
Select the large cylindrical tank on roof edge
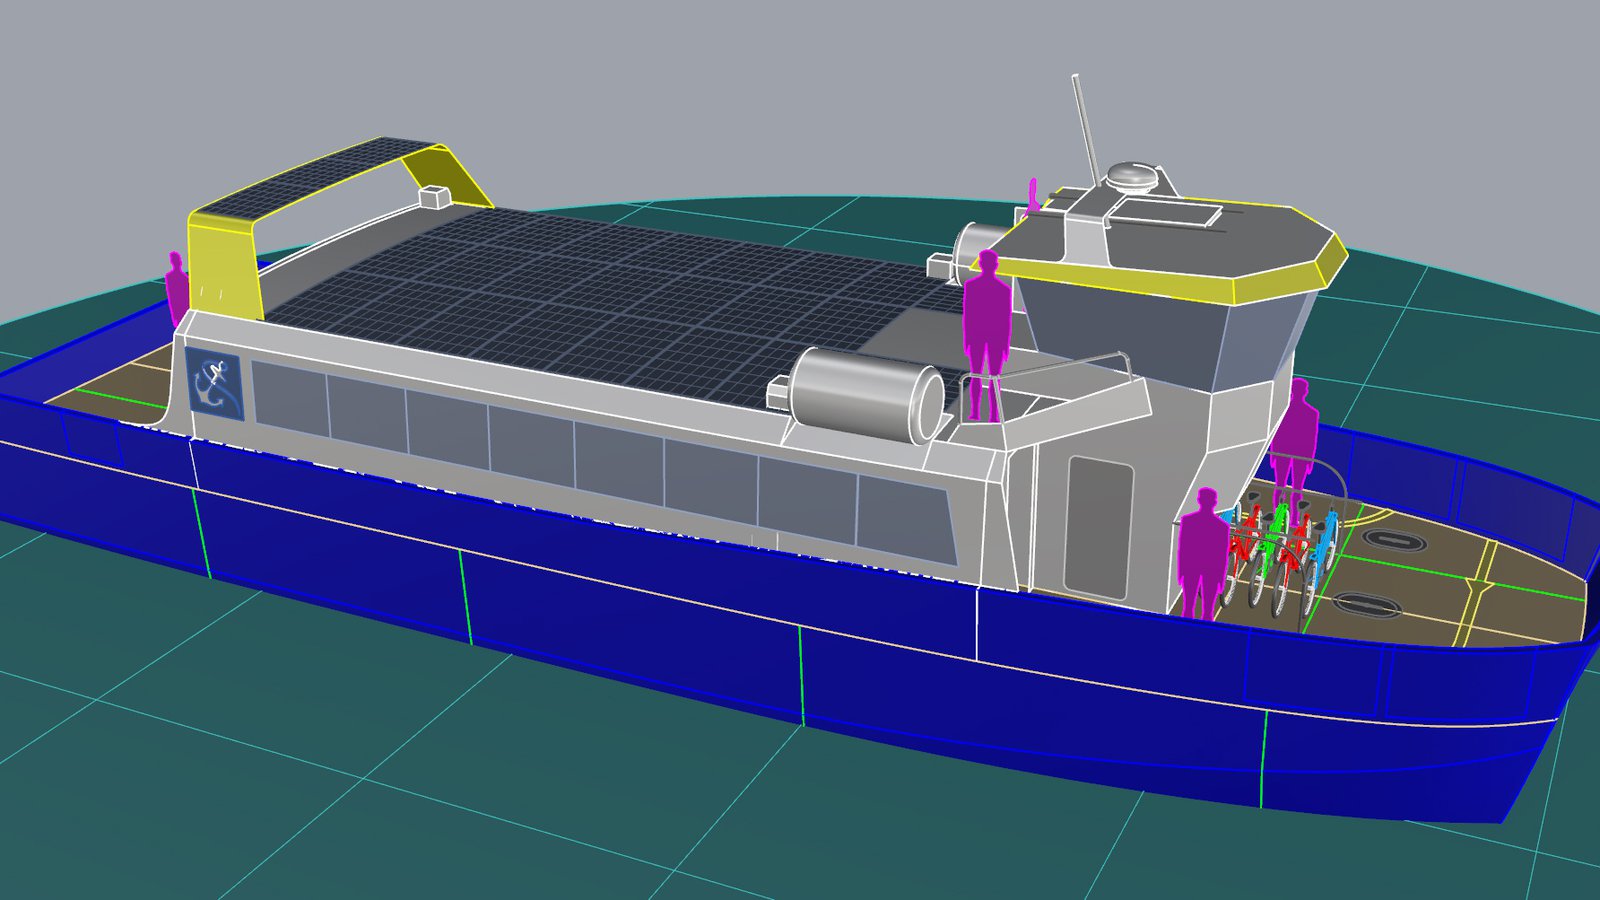[866, 396]
